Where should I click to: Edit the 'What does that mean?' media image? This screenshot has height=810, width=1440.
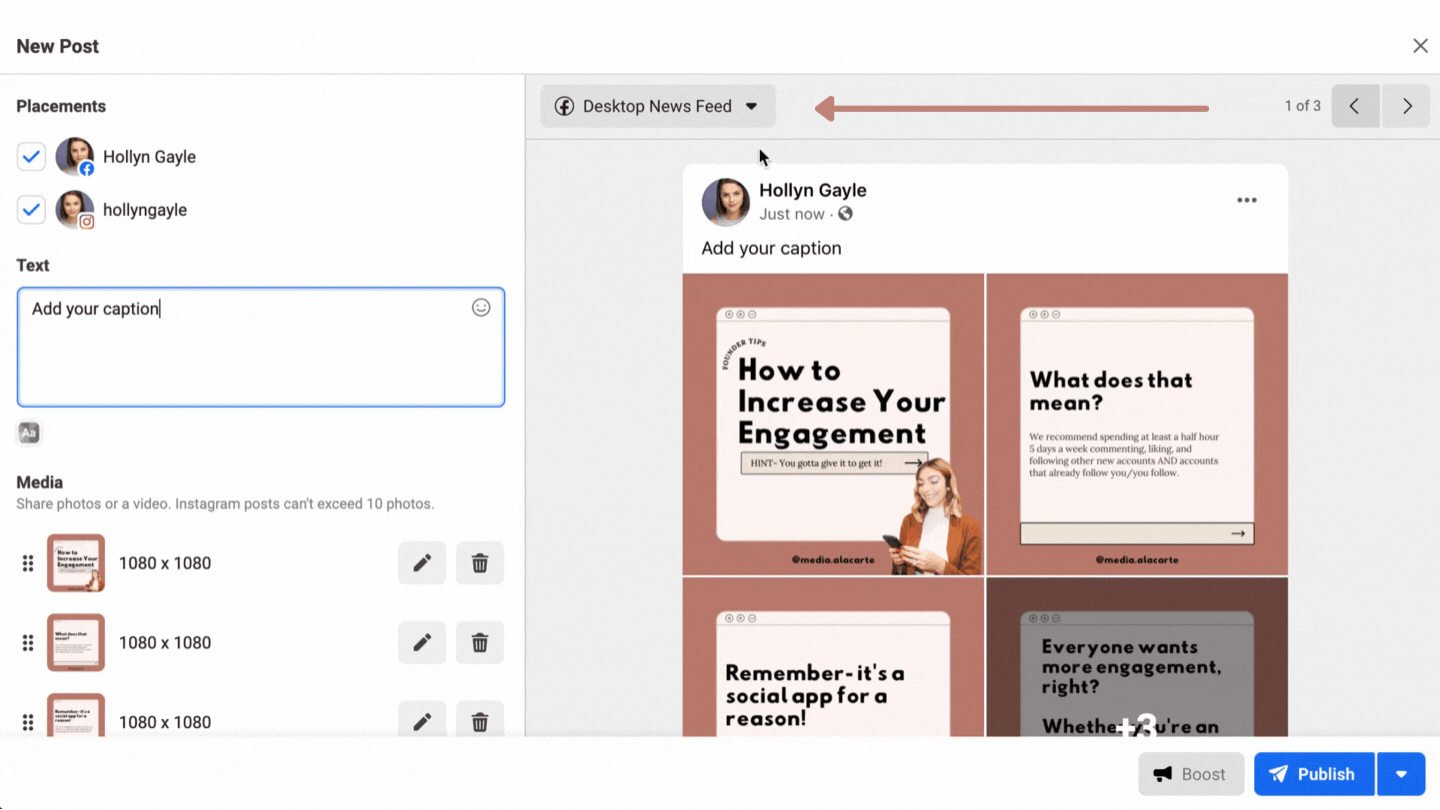point(422,643)
